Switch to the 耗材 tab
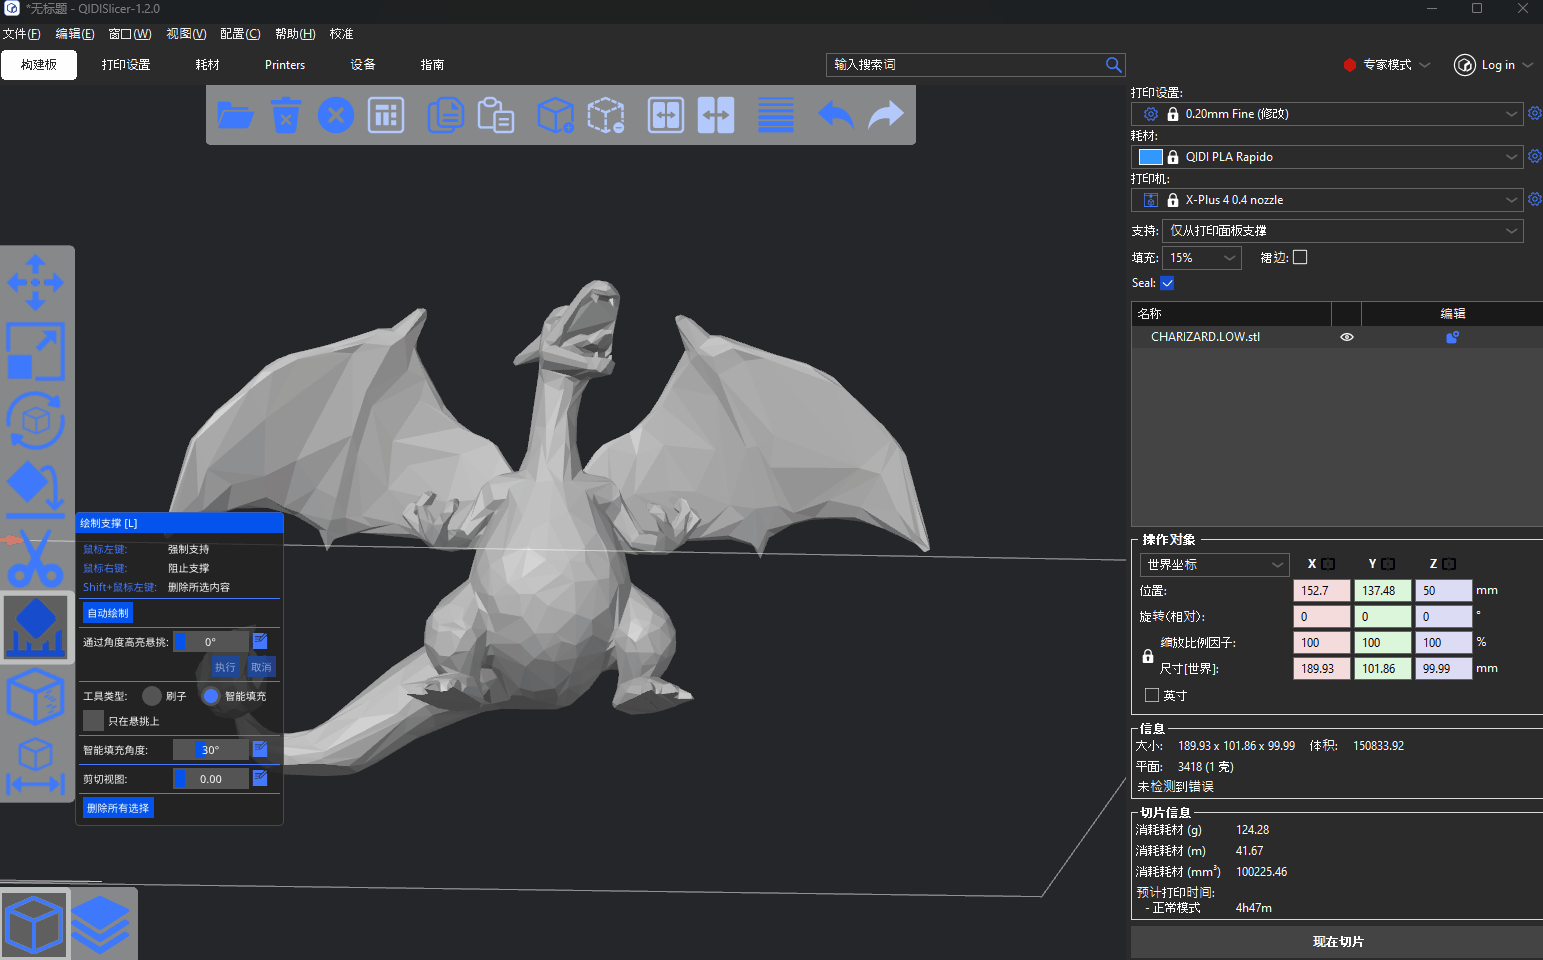The height and width of the screenshot is (960, 1543). point(207,65)
